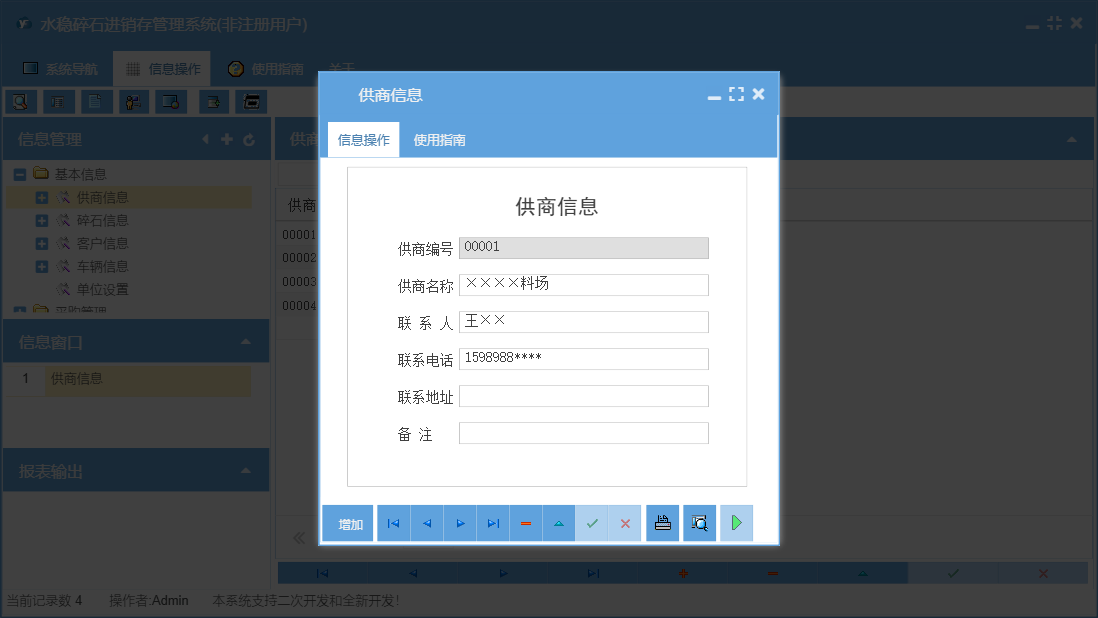
Task: Click the blank document toolbar icon
Action: pos(95,101)
